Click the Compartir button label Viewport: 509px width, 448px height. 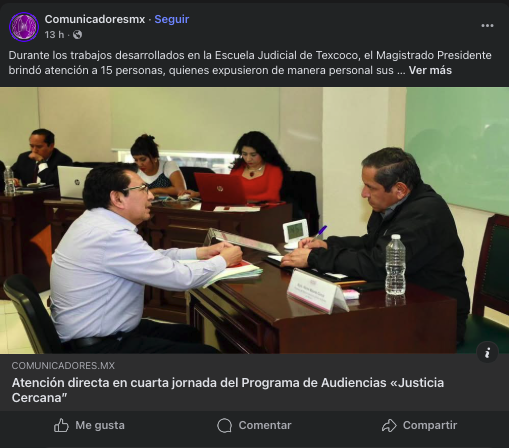point(430,425)
